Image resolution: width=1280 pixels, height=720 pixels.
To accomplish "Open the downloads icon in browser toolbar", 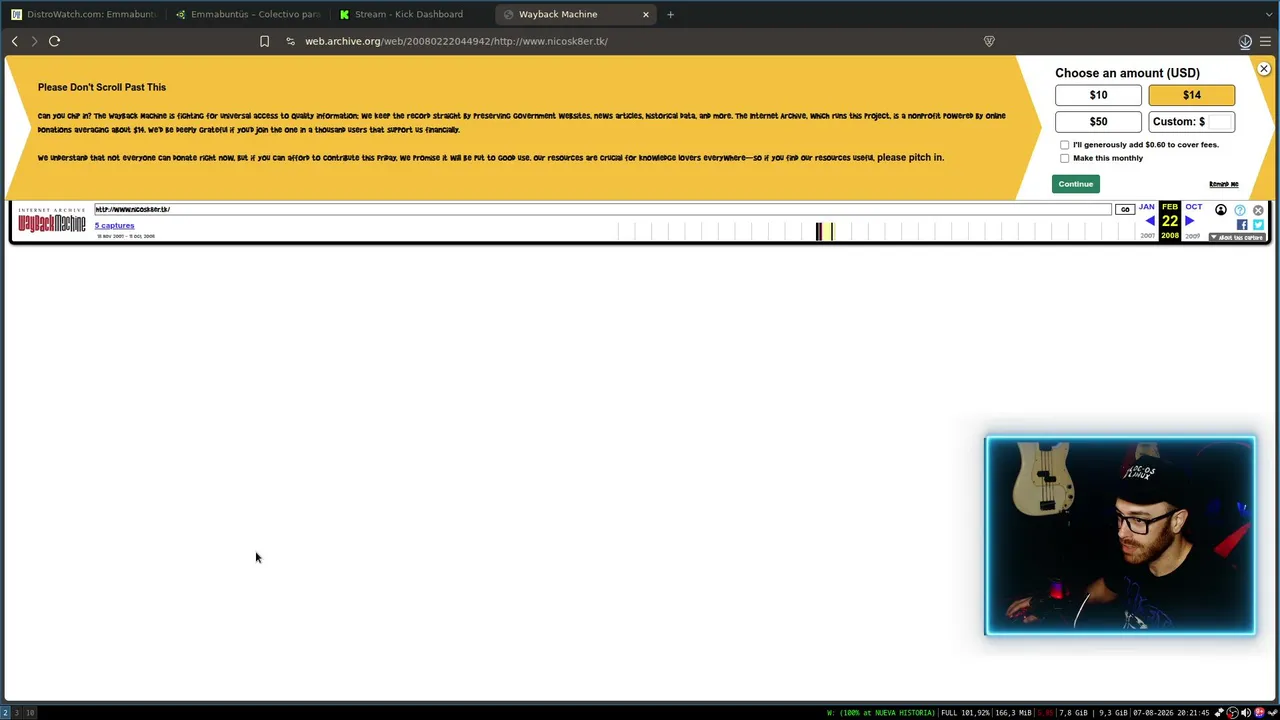I will coord(1245,41).
